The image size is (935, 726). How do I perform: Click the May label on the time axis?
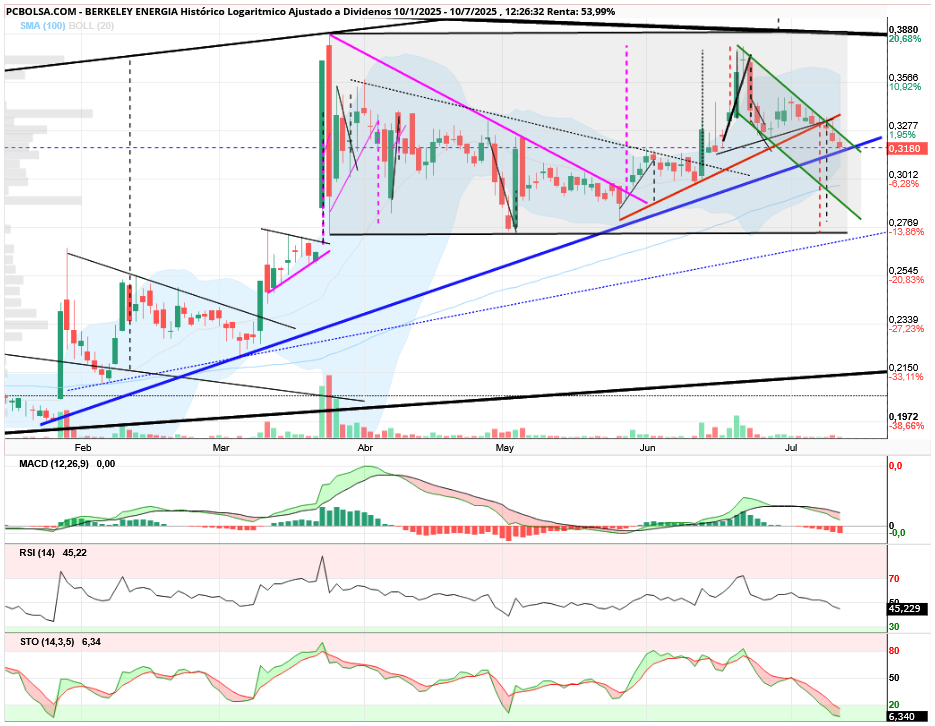tap(505, 447)
